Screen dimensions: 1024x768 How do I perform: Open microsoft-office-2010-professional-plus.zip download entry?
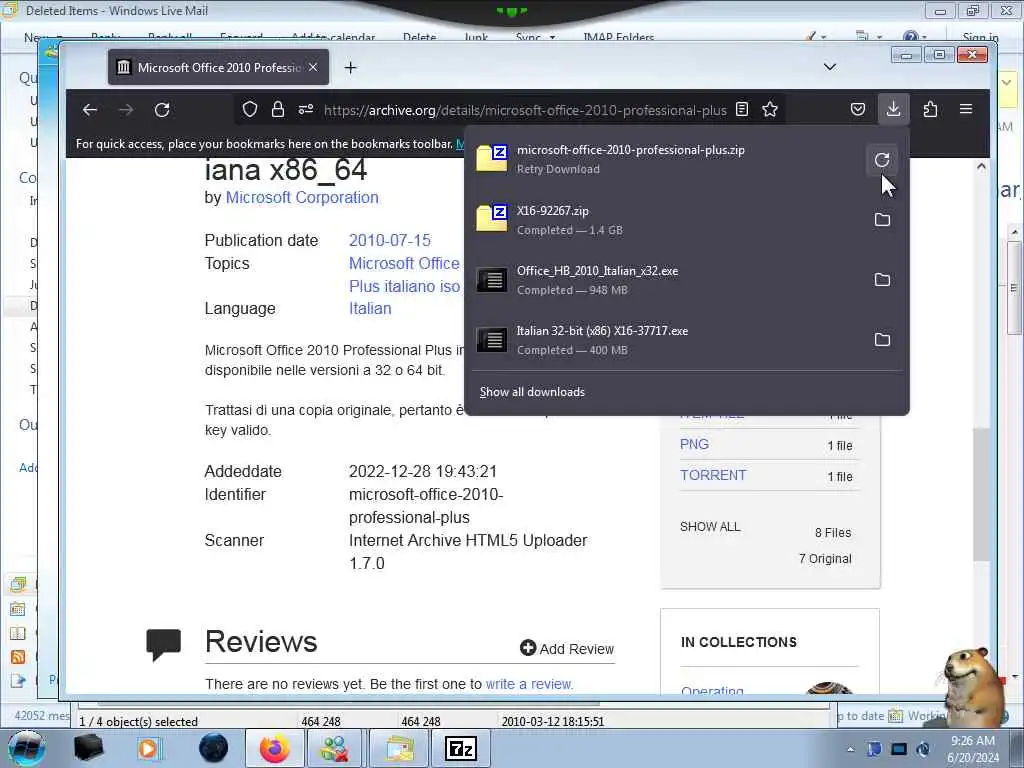click(x=666, y=159)
